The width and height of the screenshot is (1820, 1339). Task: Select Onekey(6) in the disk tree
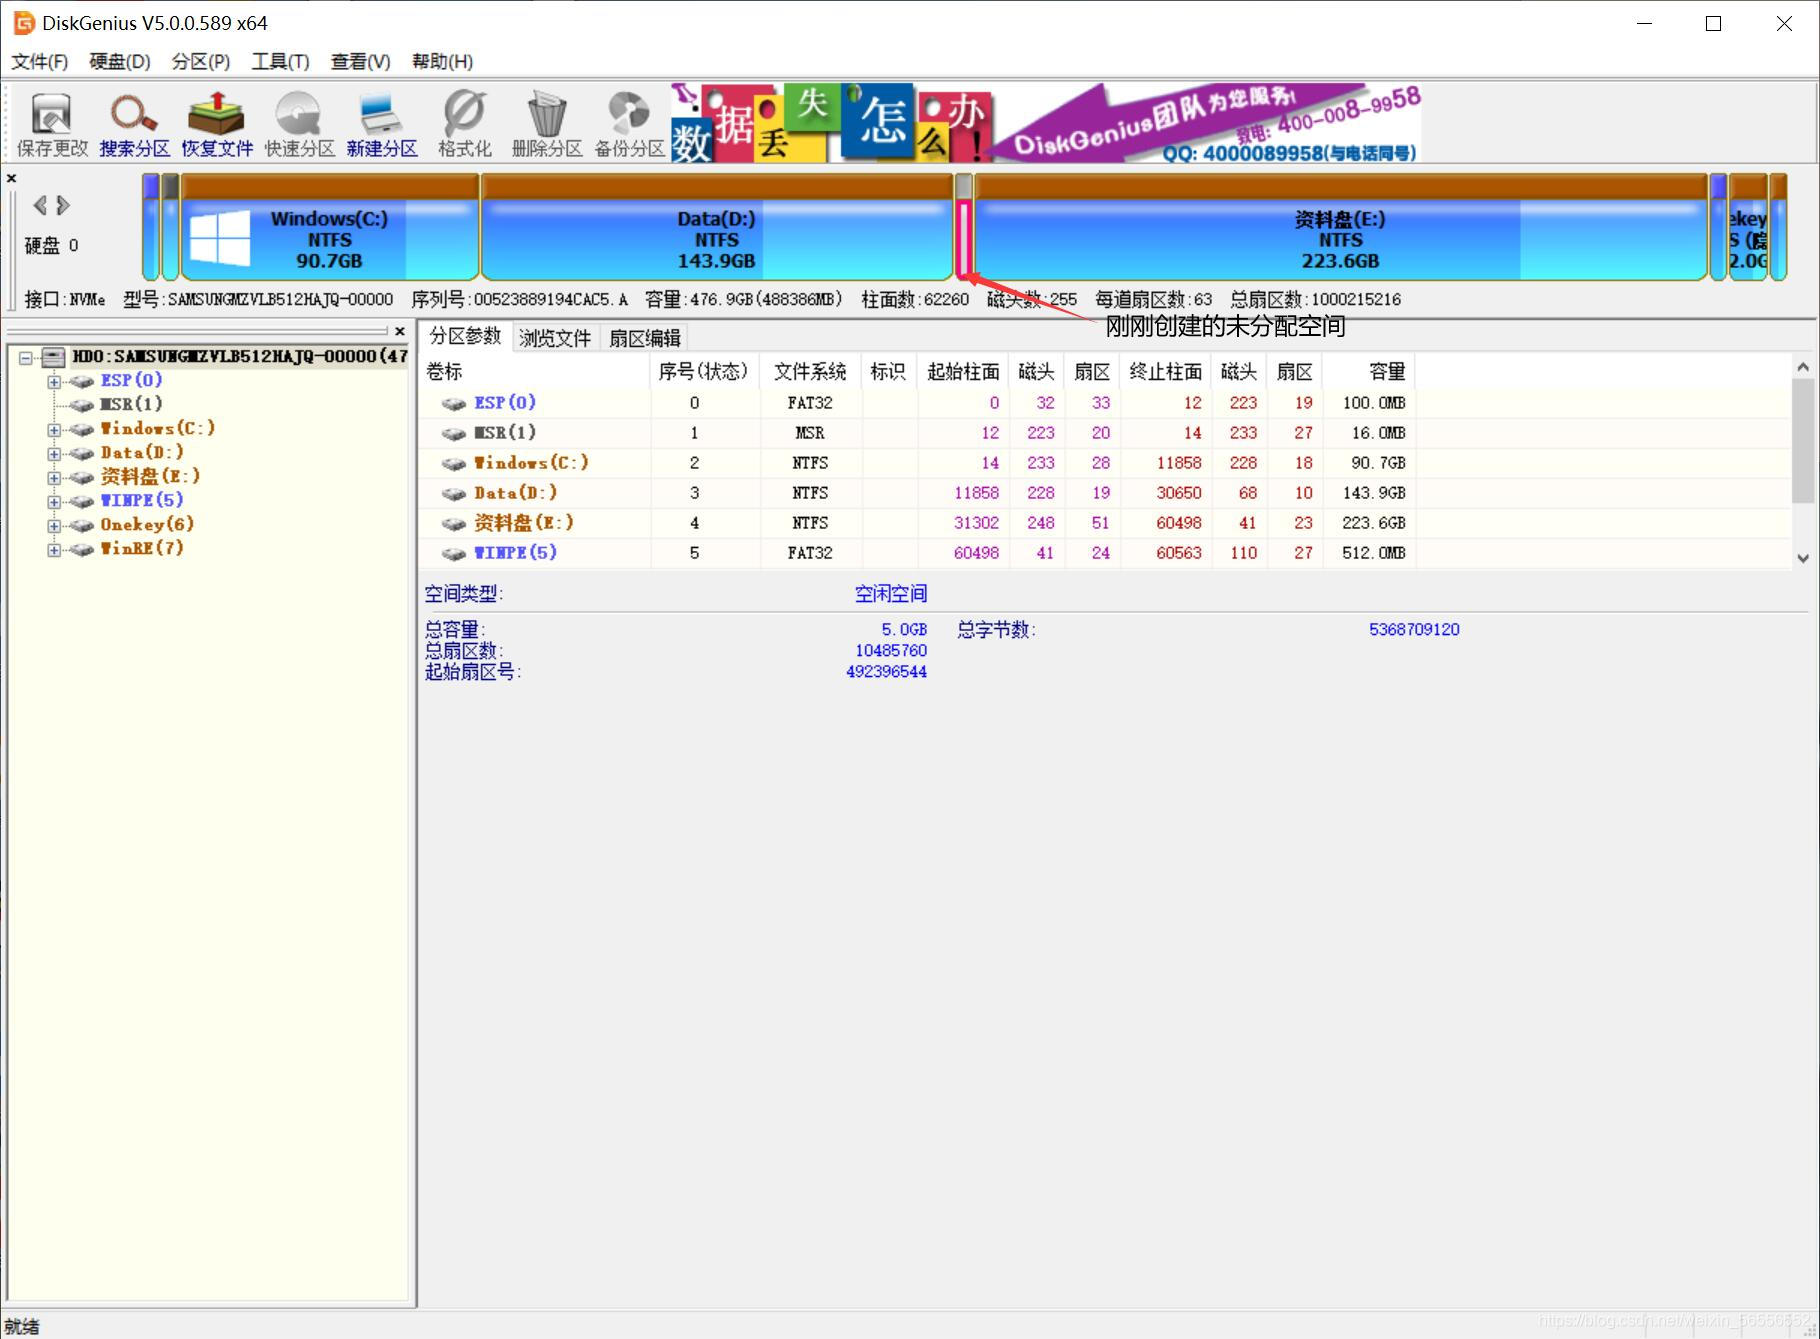point(147,524)
